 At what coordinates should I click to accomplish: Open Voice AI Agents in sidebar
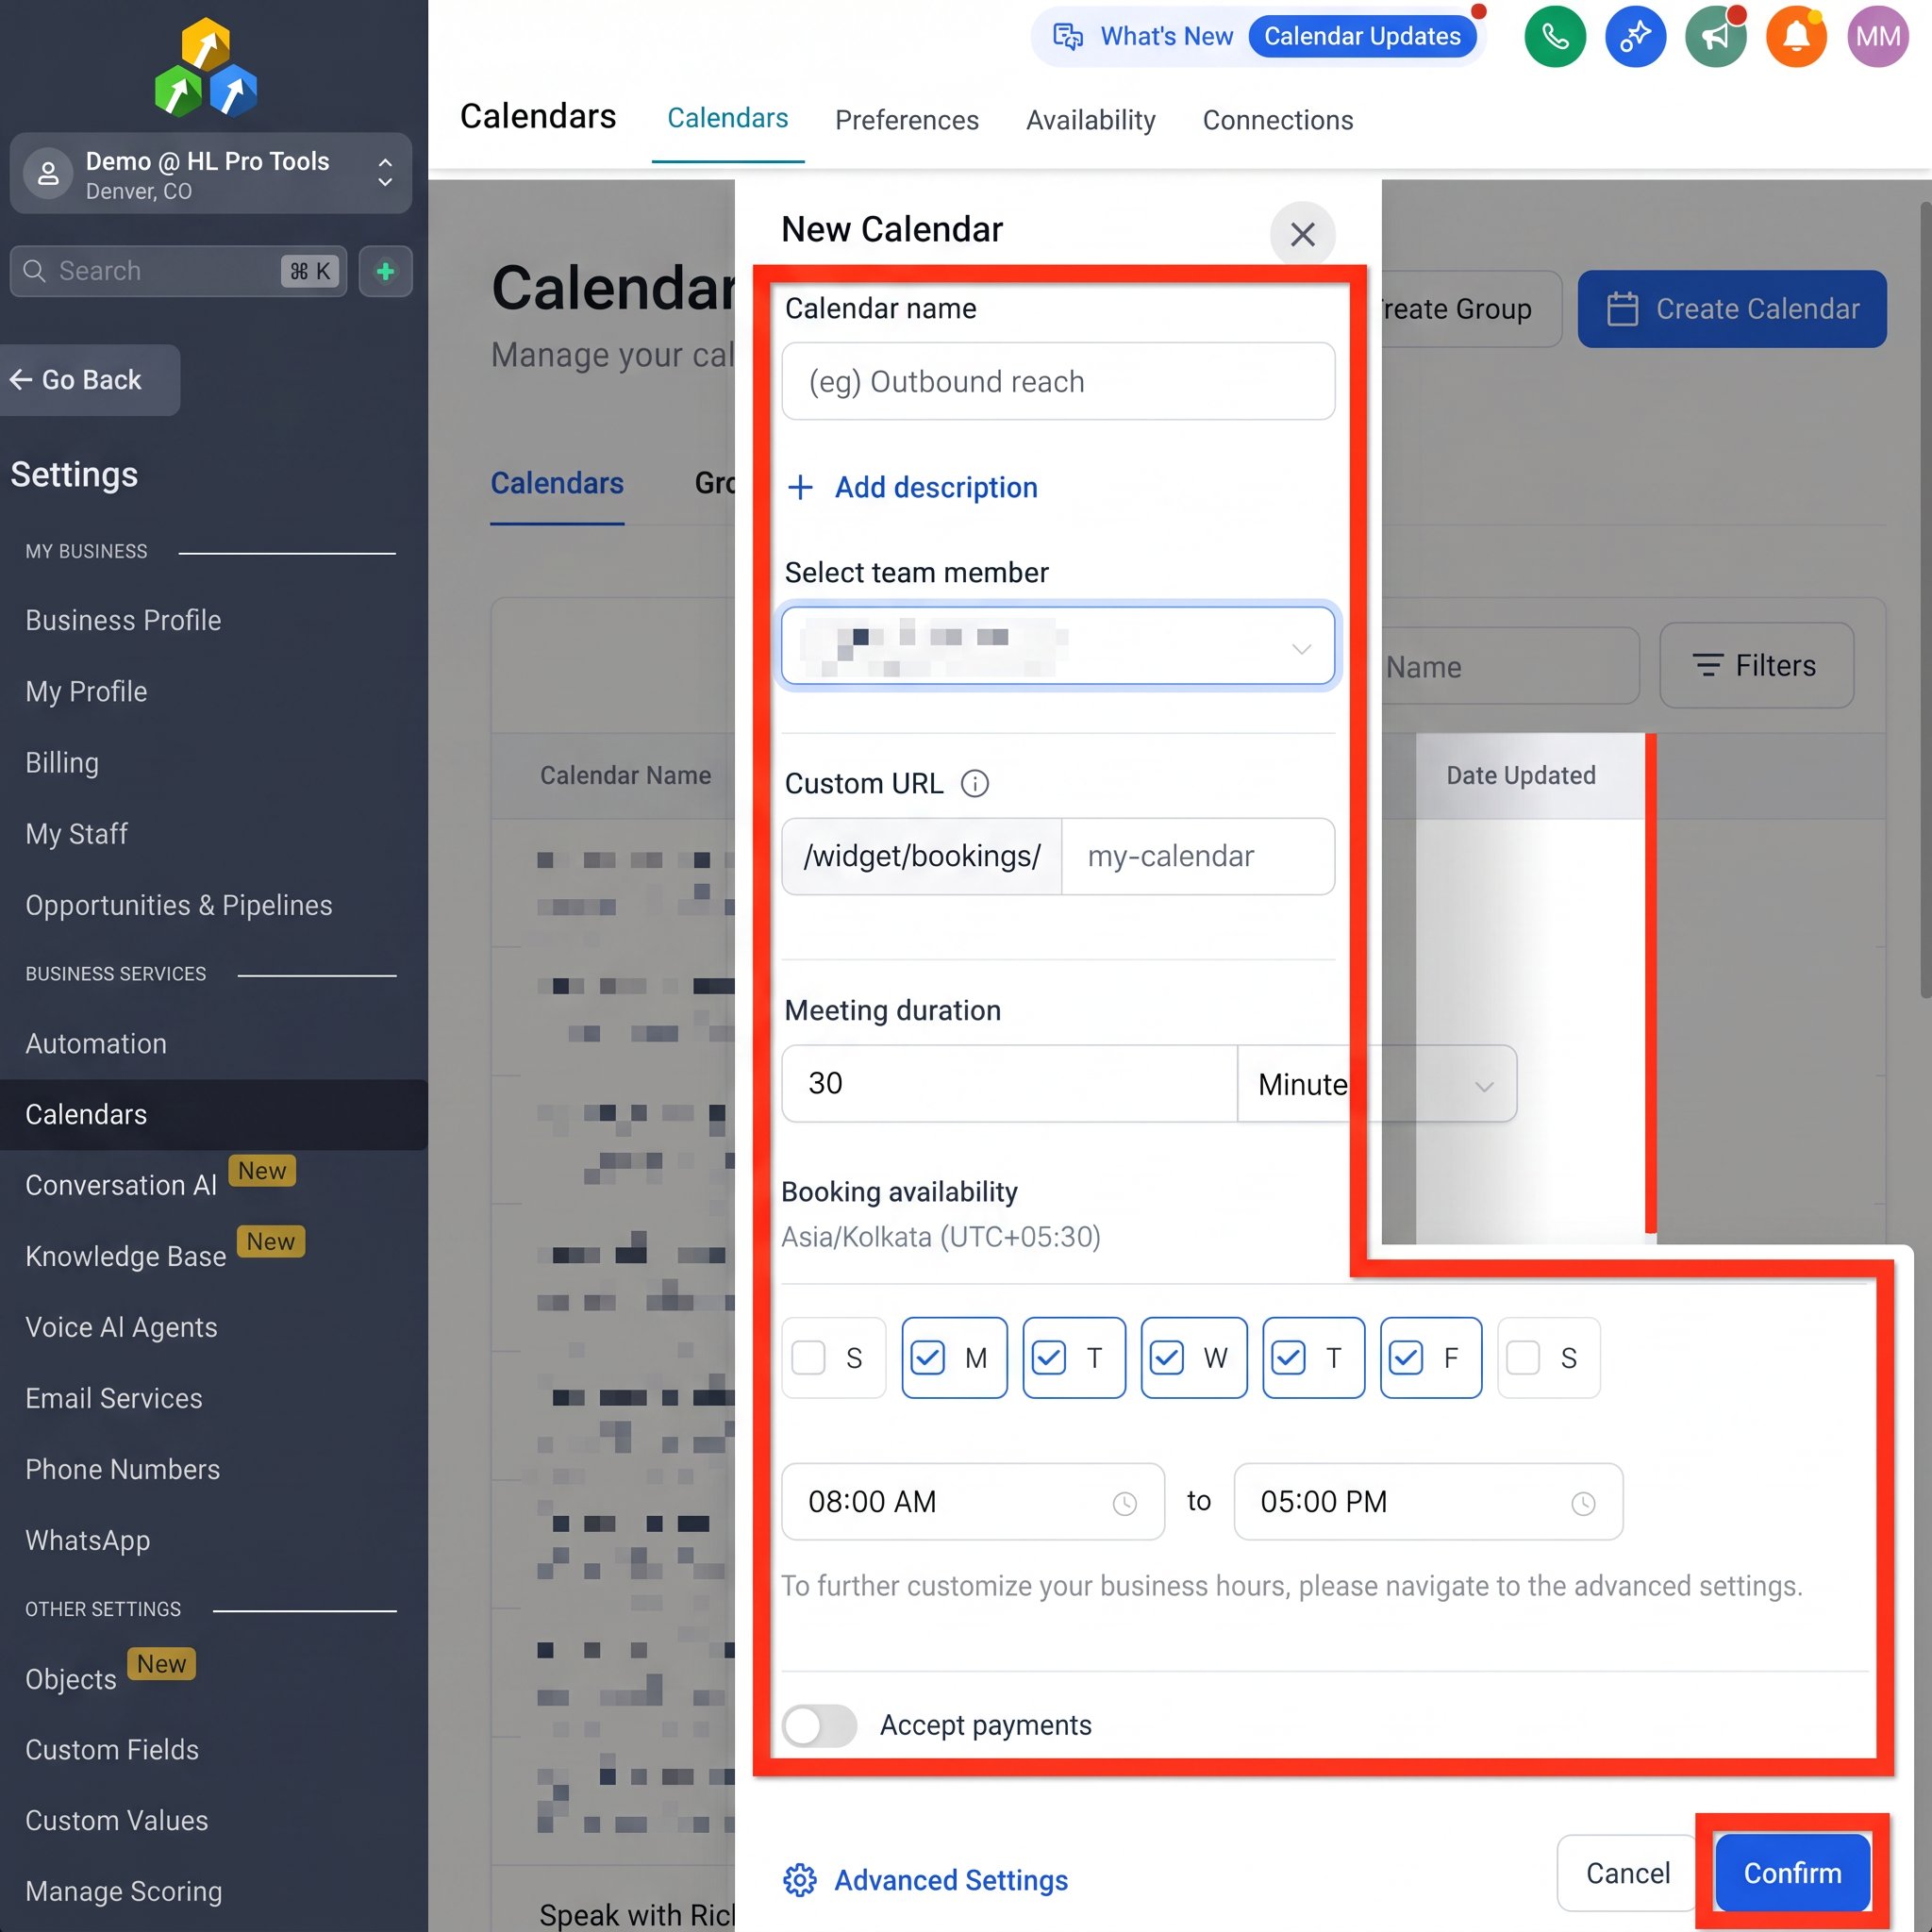point(121,1327)
